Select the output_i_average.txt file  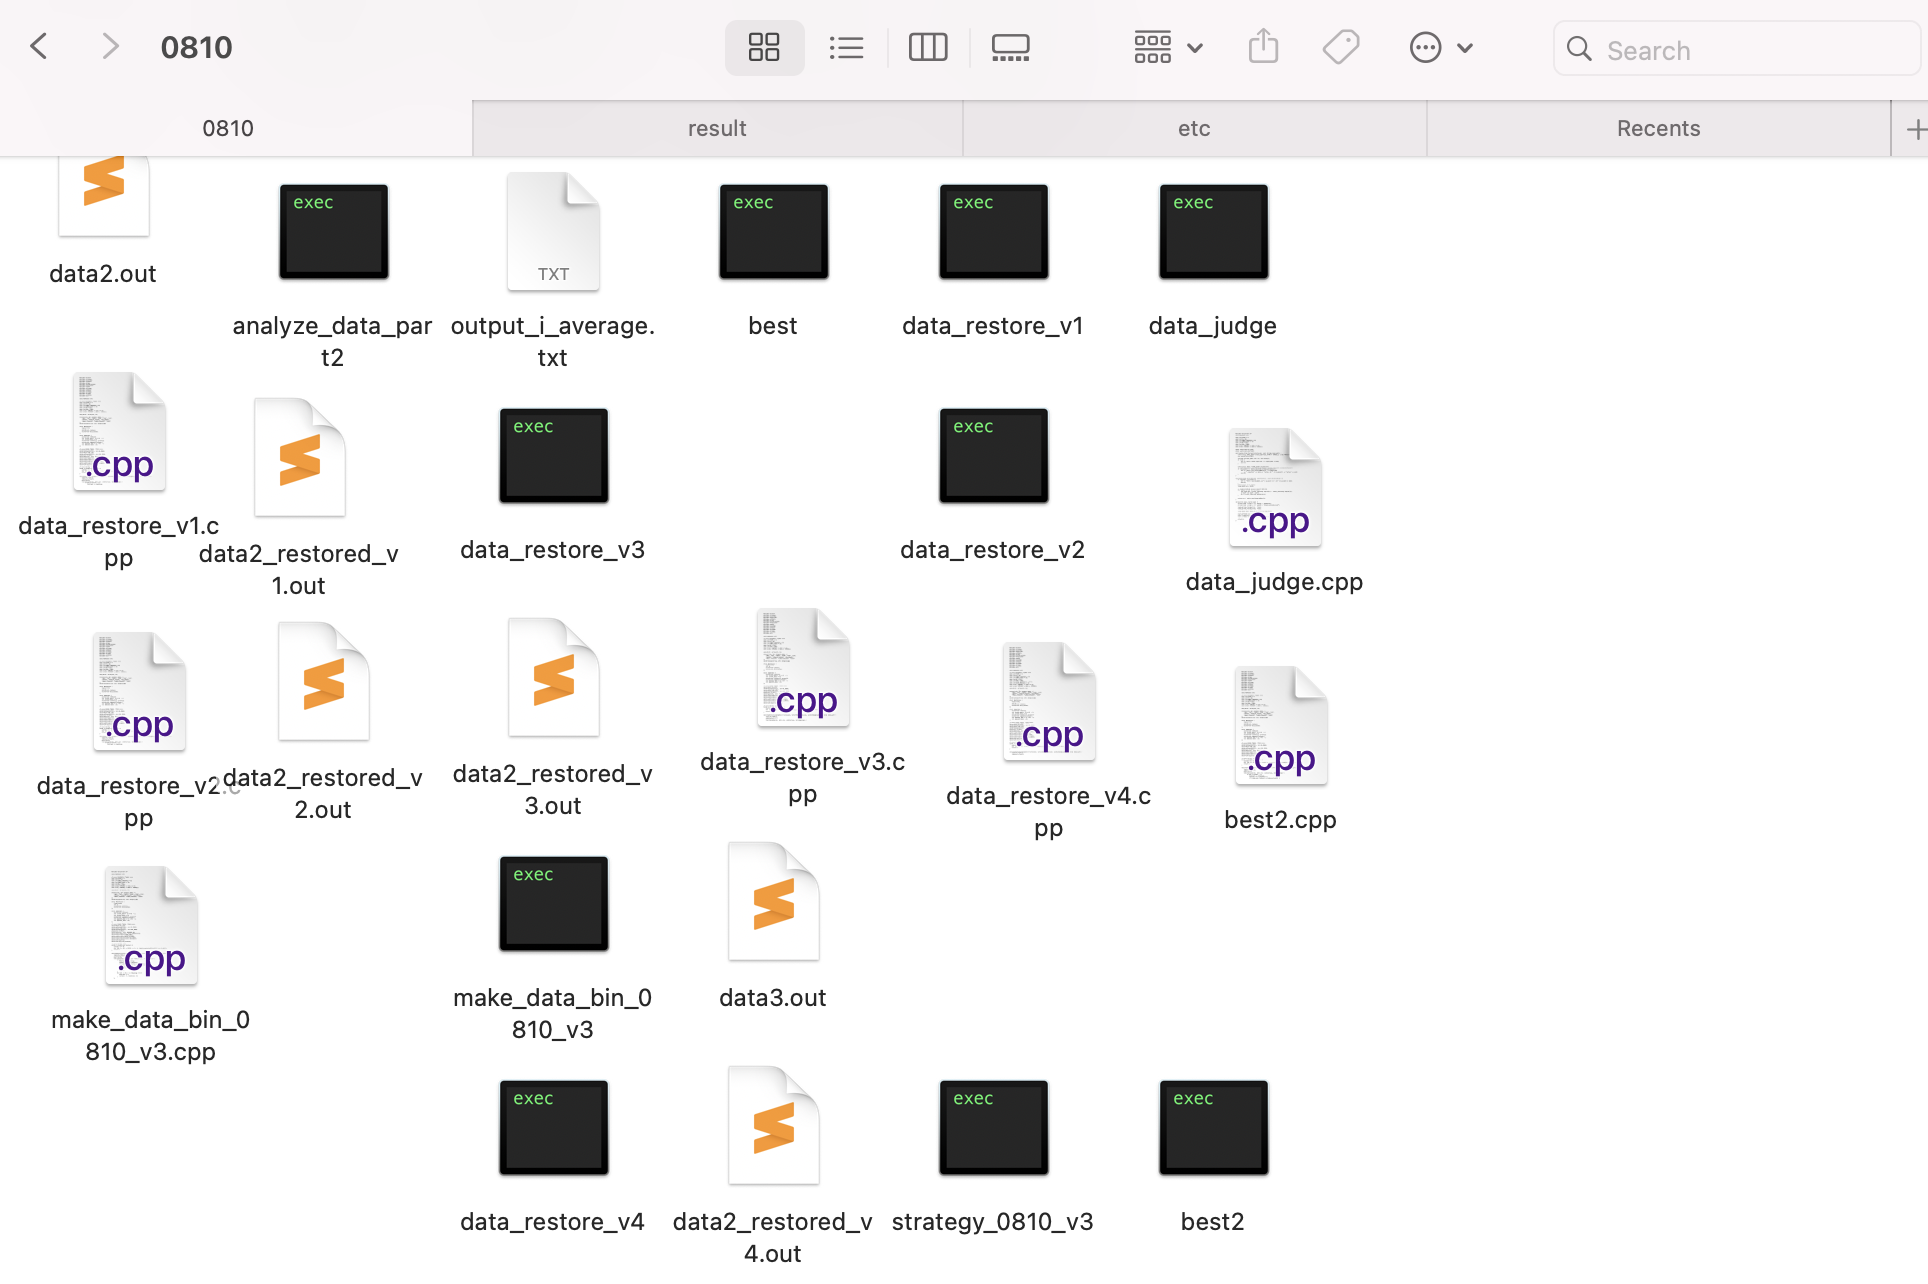pyautogui.click(x=553, y=233)
